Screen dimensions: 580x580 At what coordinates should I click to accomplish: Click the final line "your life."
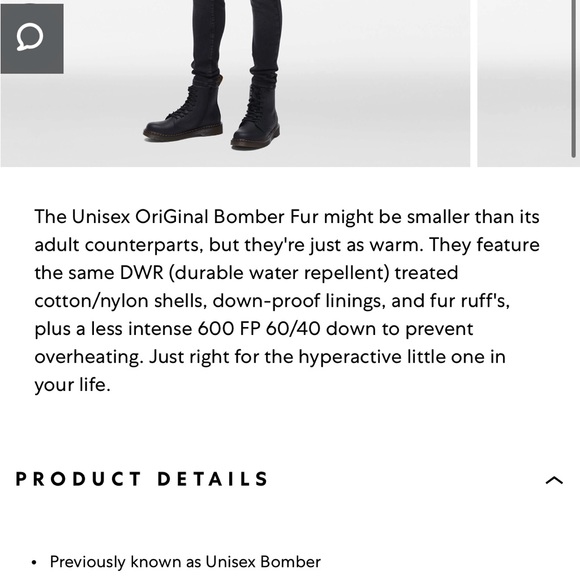[x=72, y=385]
